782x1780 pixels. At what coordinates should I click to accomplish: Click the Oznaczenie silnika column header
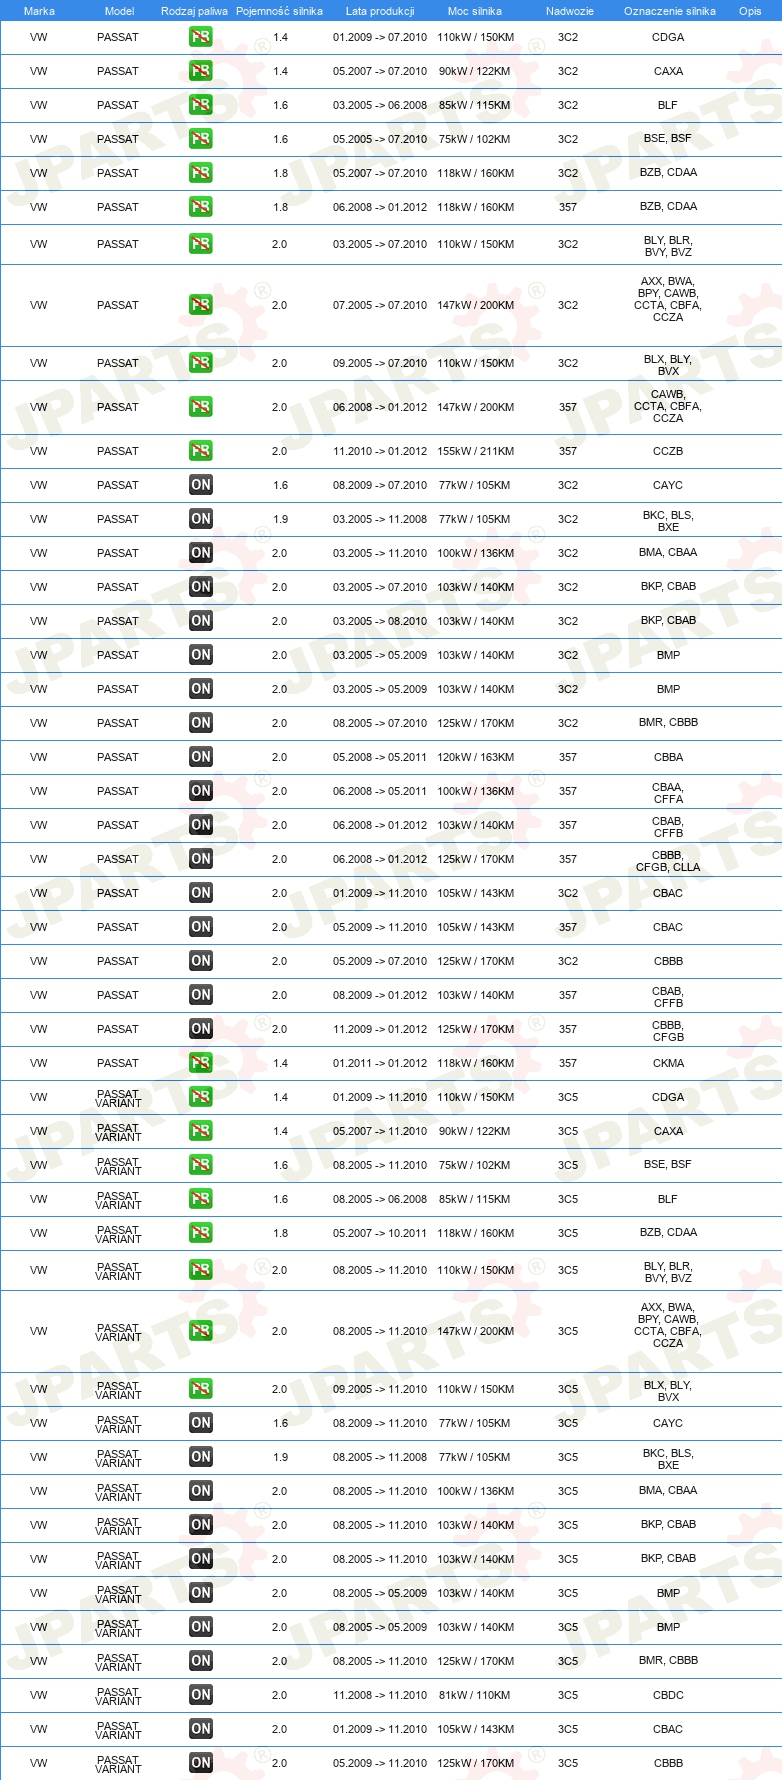click(x=670, y=11)
